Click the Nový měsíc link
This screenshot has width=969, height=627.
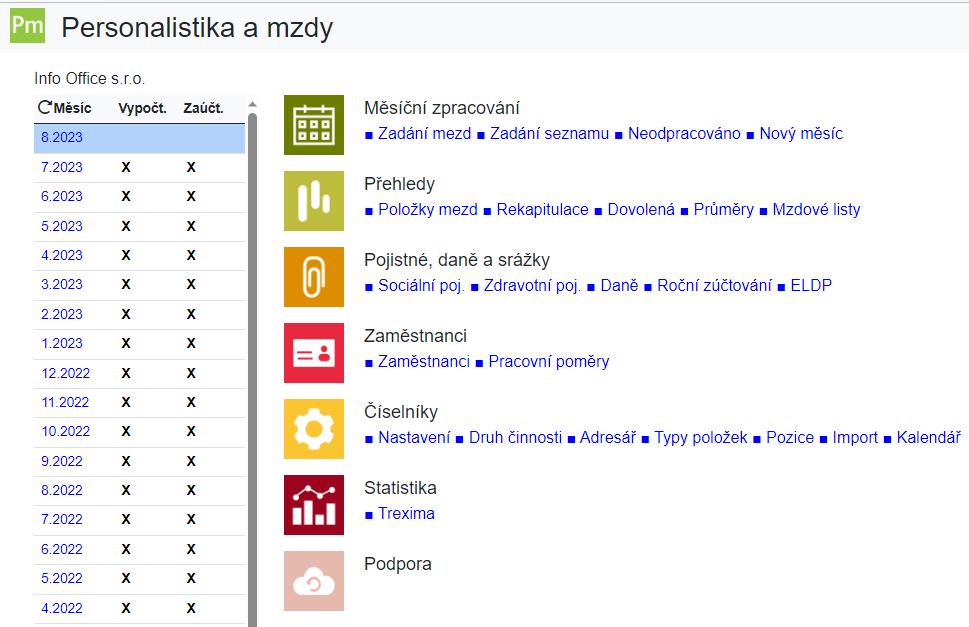click(x=801, y=134)
